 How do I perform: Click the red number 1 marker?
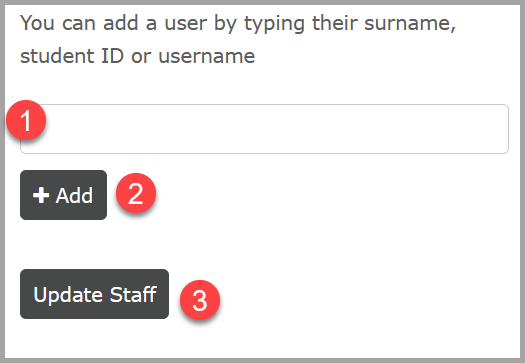26,120
